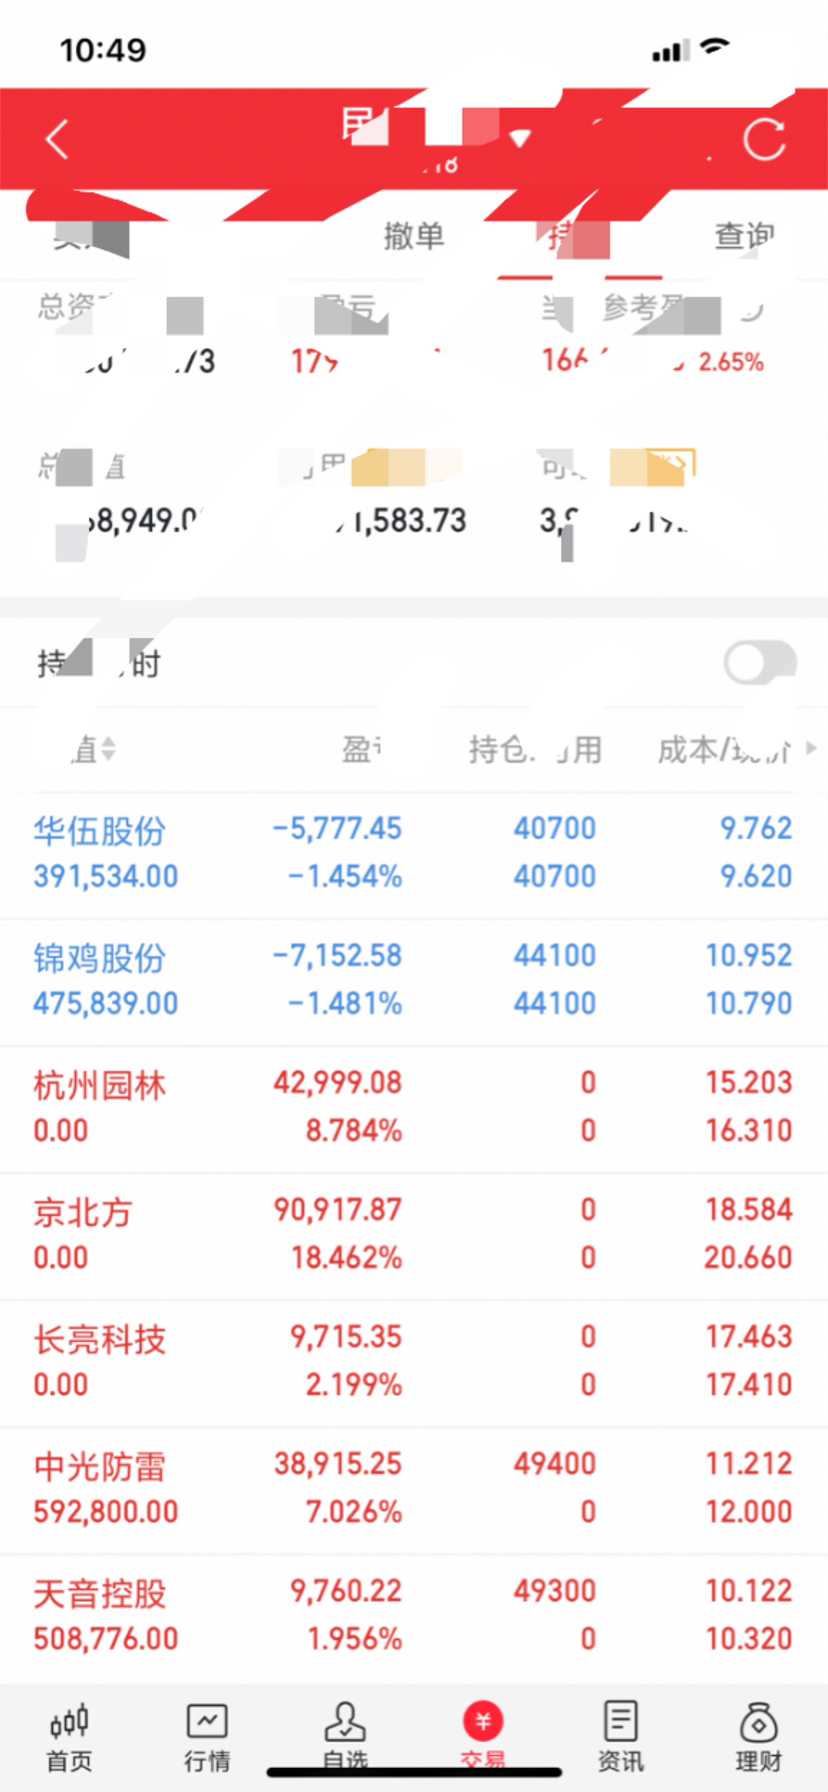This screenshot has width=828, height=1792.
Task: Tap profit value -7,152.58
Action: 337,955
